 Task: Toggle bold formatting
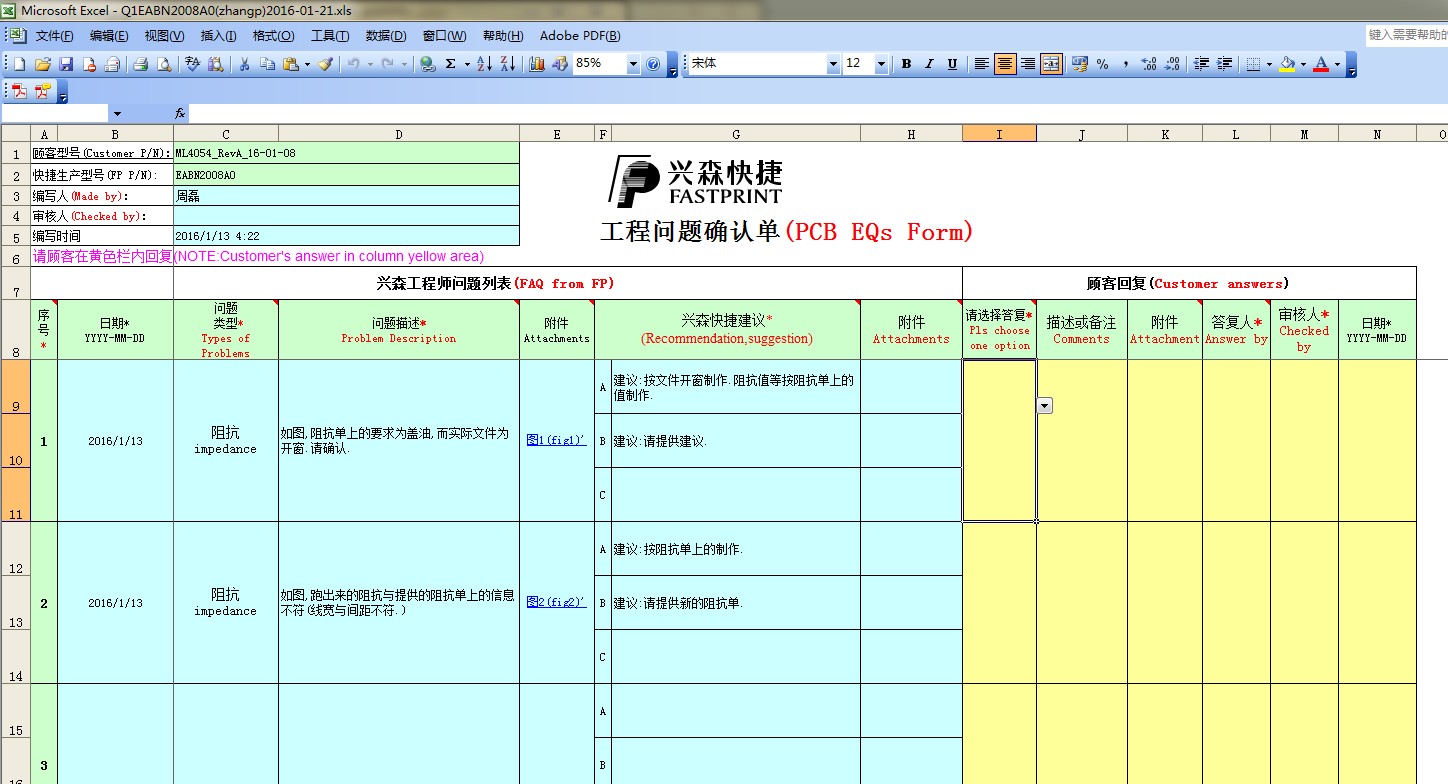point(906,64)
